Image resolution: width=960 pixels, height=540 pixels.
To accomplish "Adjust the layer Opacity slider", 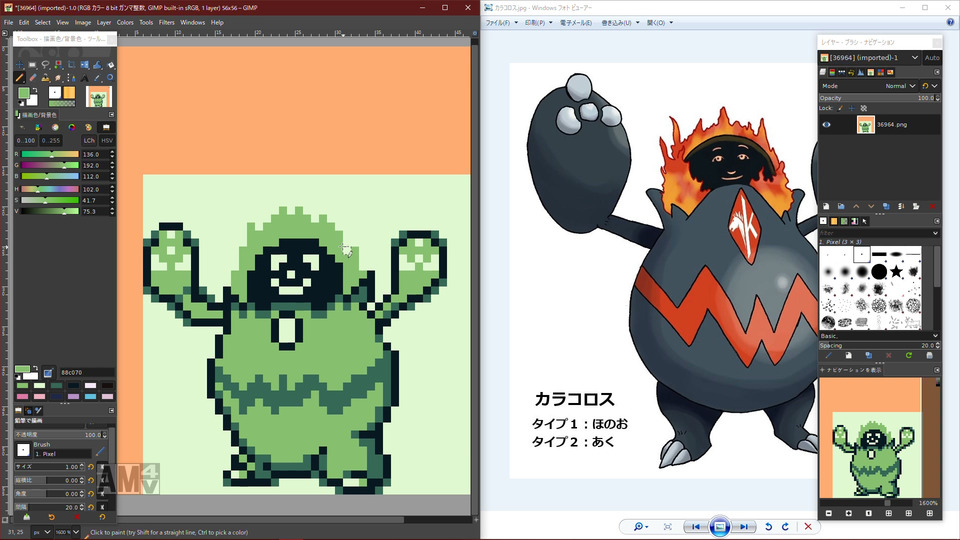I will (x=879, y=98).
